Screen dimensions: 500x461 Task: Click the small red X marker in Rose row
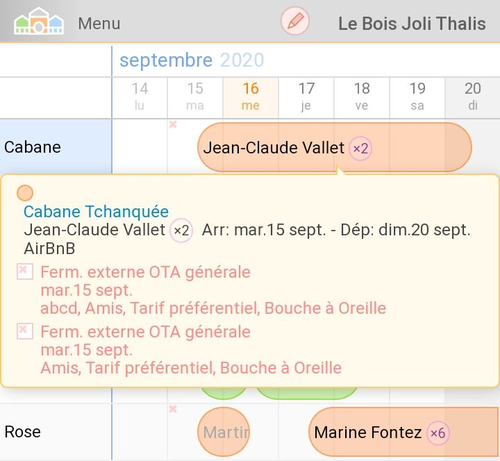173,409
